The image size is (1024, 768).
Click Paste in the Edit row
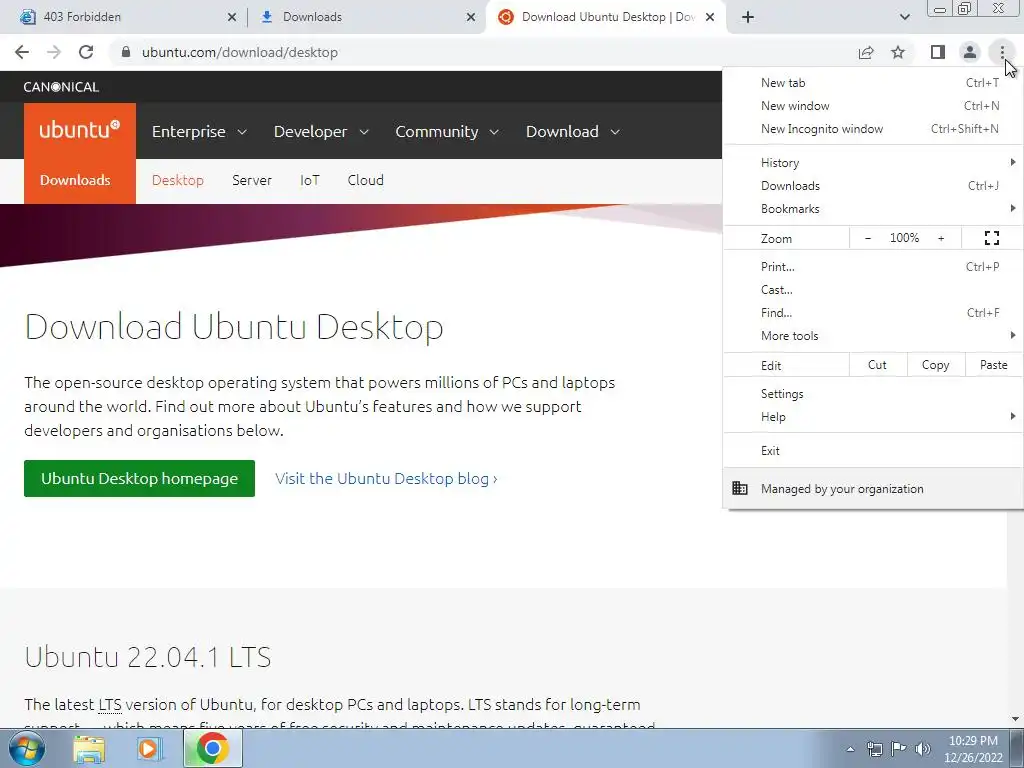click(x=993, y=365)
